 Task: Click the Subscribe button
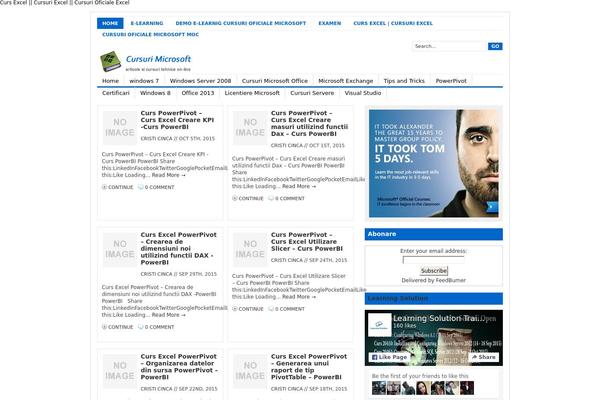click(x=434, y=271)
